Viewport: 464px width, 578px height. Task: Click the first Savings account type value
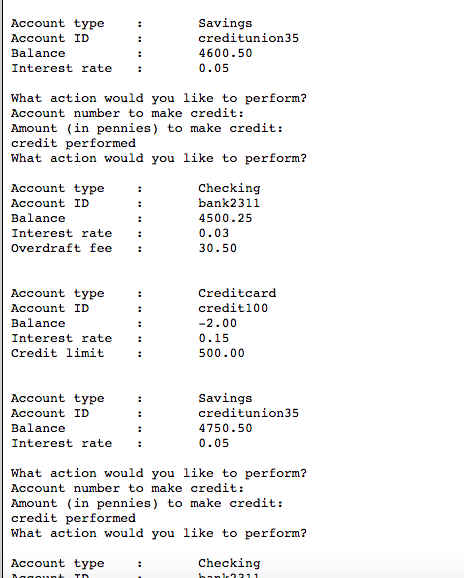point(225,24)
